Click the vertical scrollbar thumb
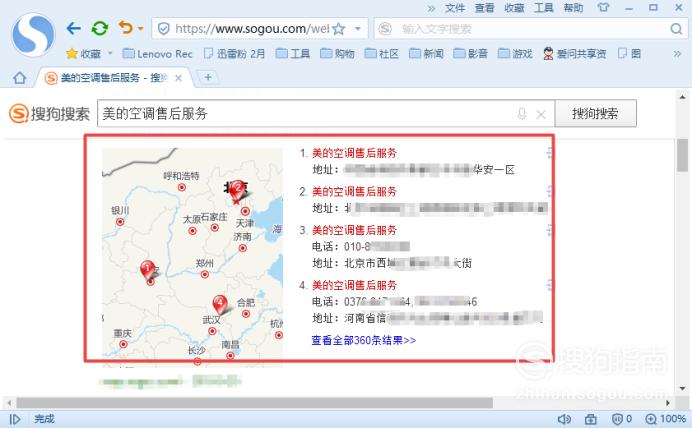Image resolution: width=692 pixels, height=428 pixels. point(682,155)
